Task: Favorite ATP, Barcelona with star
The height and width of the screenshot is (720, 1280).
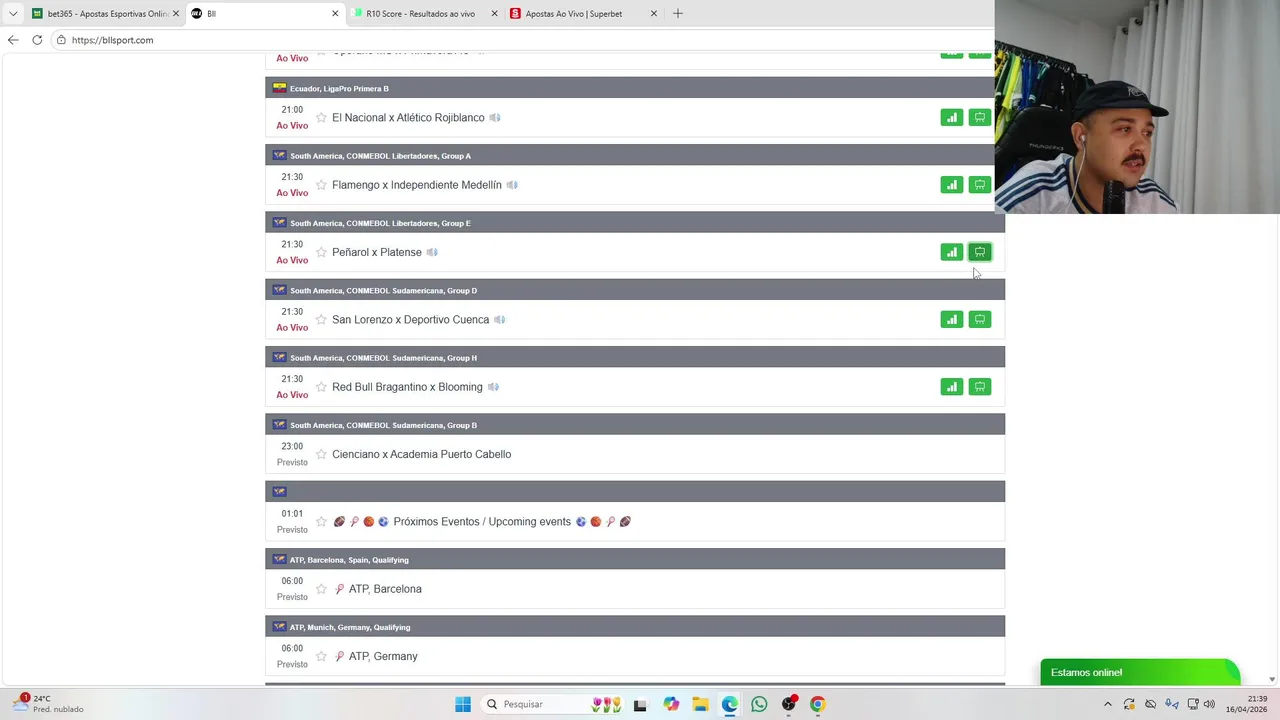Action: [321, 589]
